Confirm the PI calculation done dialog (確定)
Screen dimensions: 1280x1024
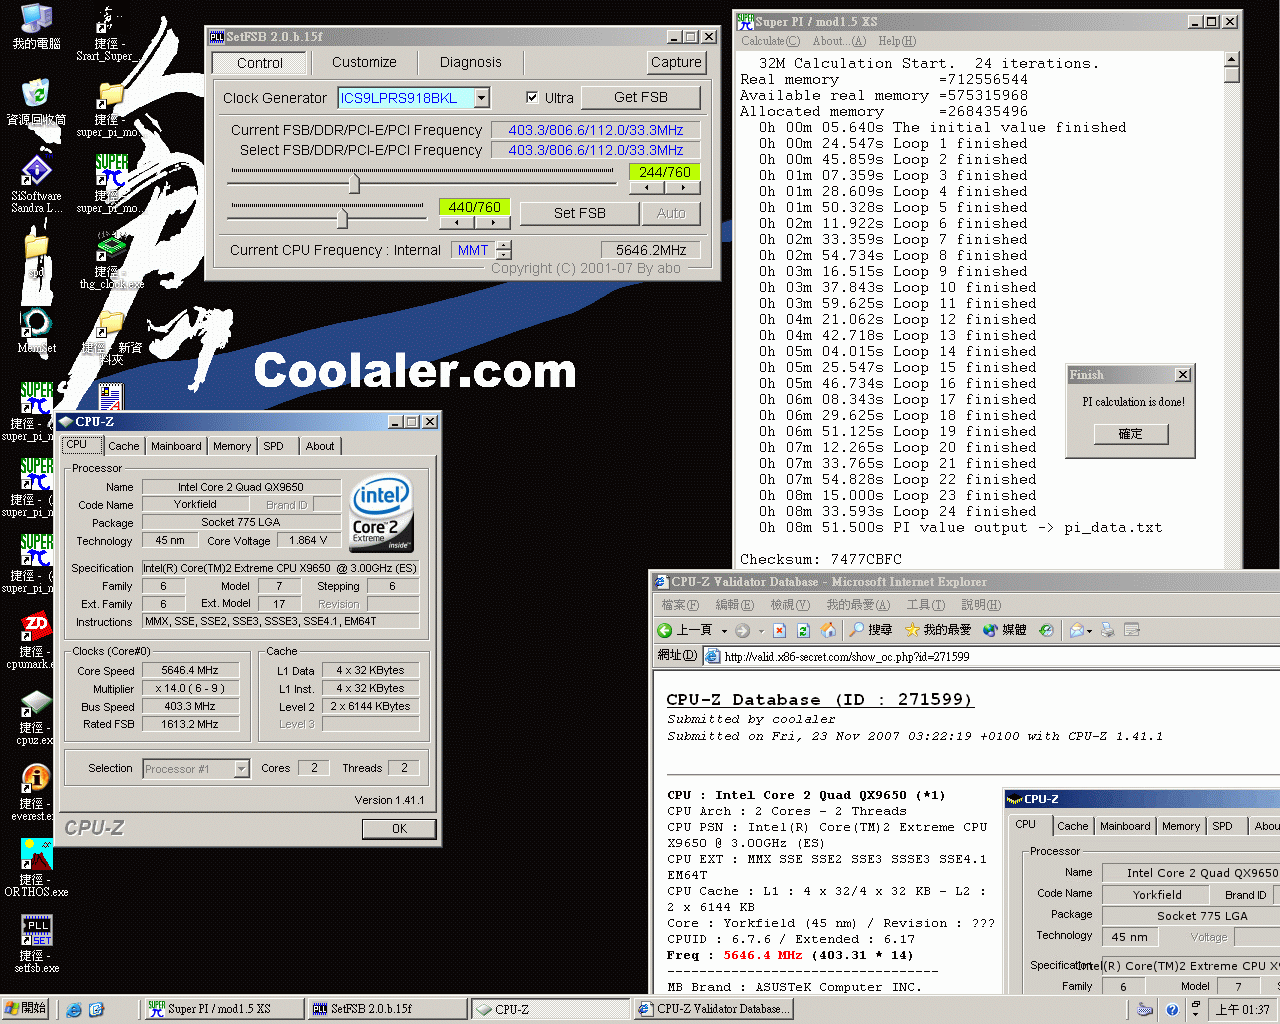[x=1130, y=434]
